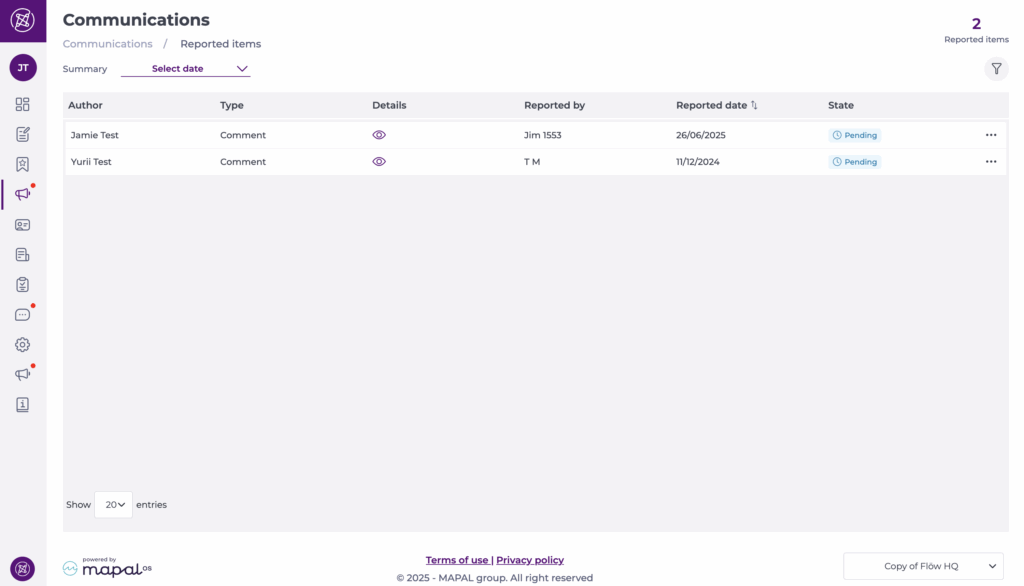The image size is (1024, 586).
Task: Open the chat bubble icon in sidebar
Action: click(x=22, y=315)
